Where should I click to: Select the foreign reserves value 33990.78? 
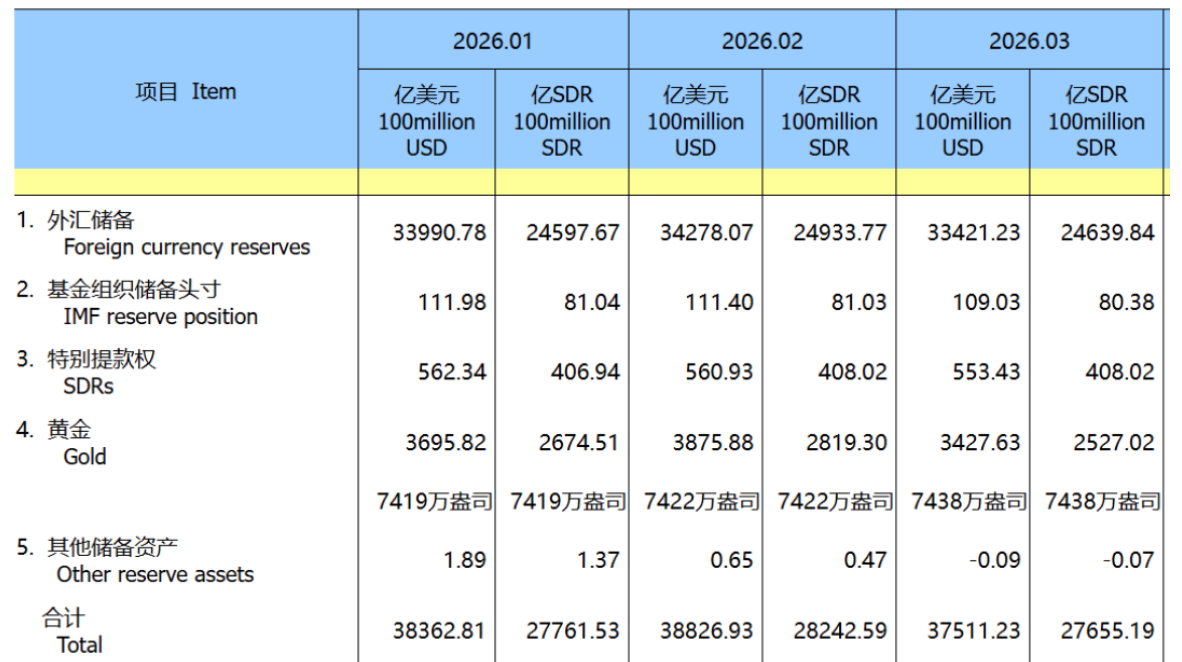click(x=439, y=233)
